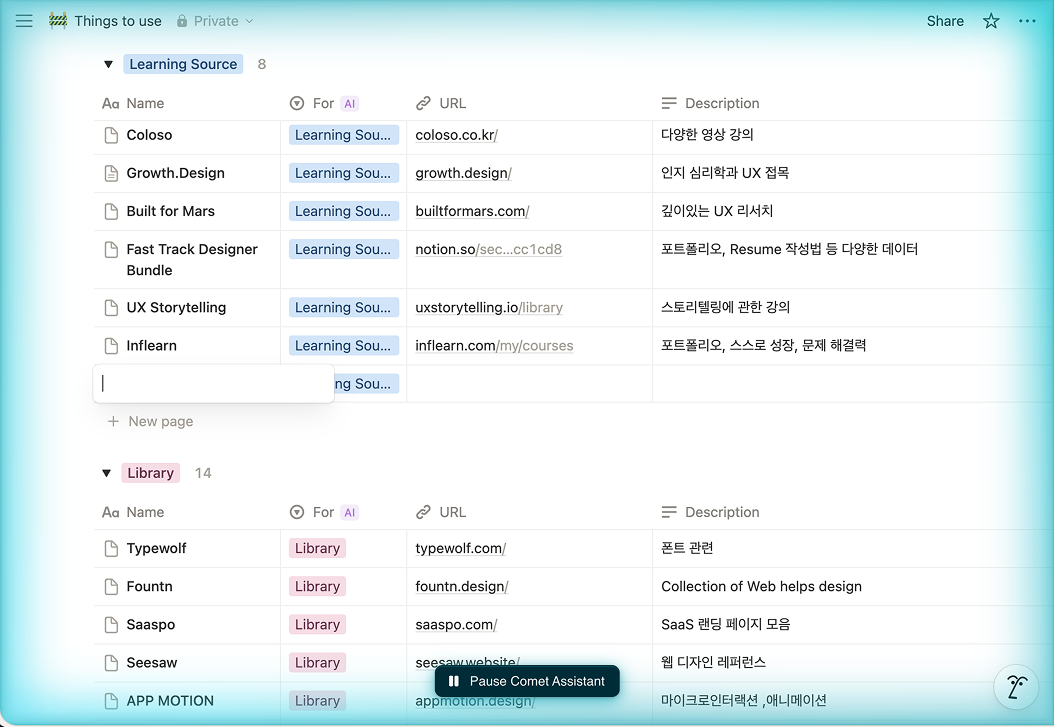This screenshot has height=727, width=1054.
Task: Follow the uxstorytelling.io/library link
Action: 489,308
